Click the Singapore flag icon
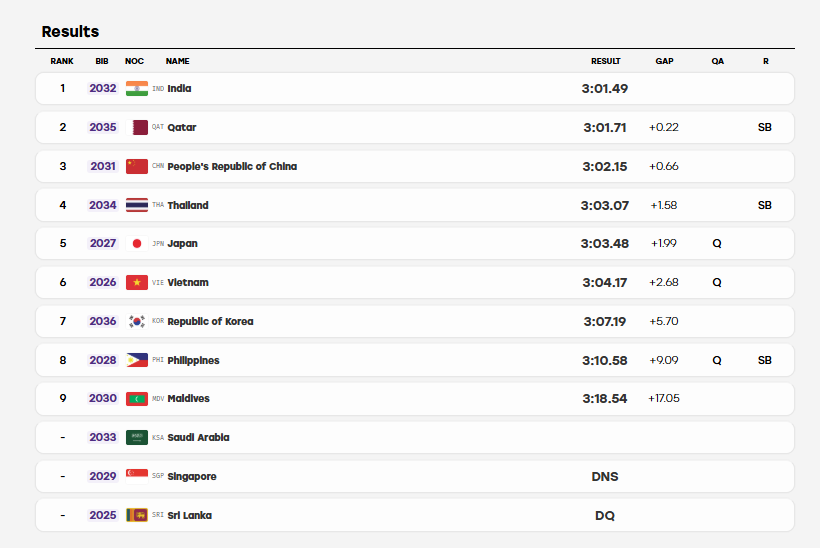This screenshot has height=548, width=820. [136, 476]
